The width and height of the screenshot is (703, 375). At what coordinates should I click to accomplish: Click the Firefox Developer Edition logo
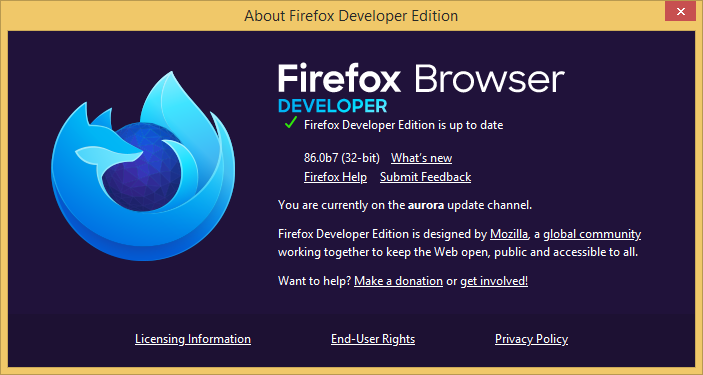click(x=143, y=166)
